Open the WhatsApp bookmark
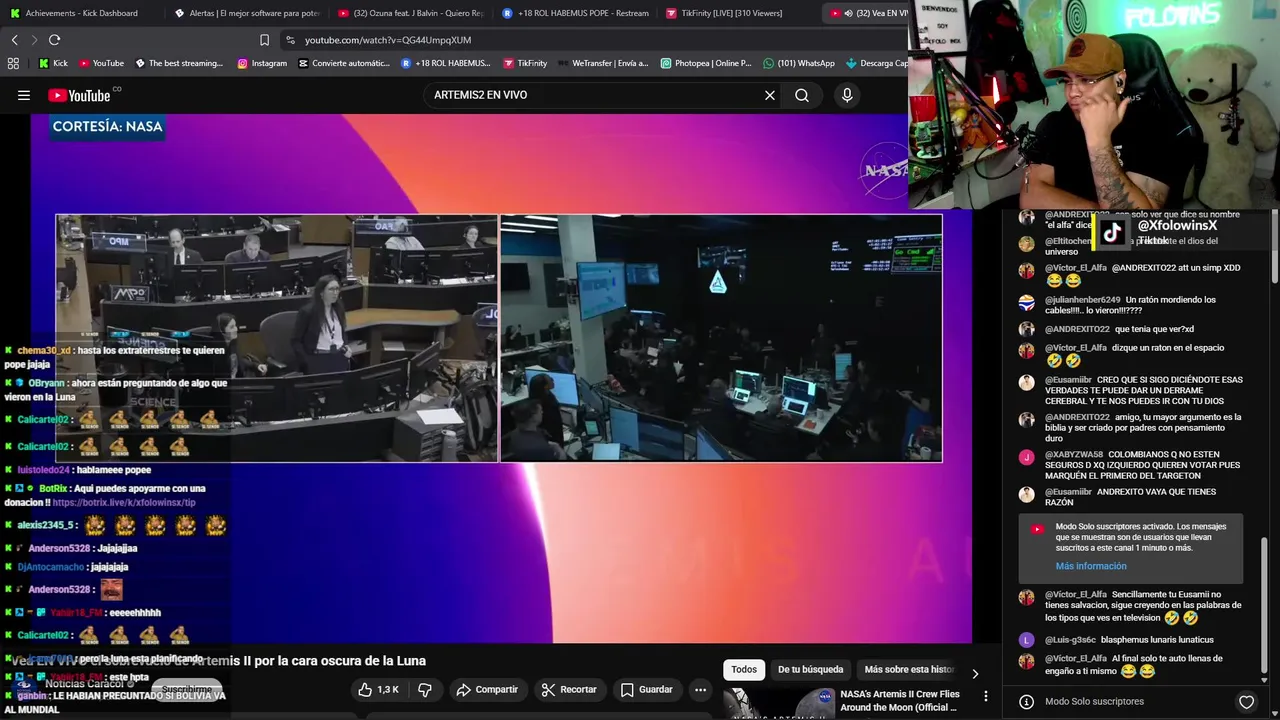 (x=798, y=63)
